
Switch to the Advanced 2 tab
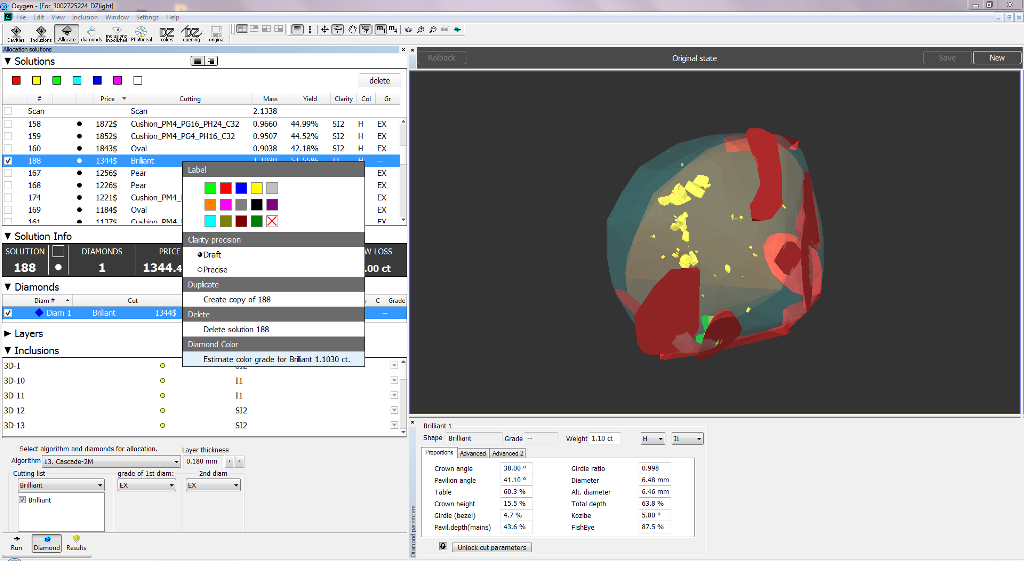pyautogui.click(x=507, y=453)
